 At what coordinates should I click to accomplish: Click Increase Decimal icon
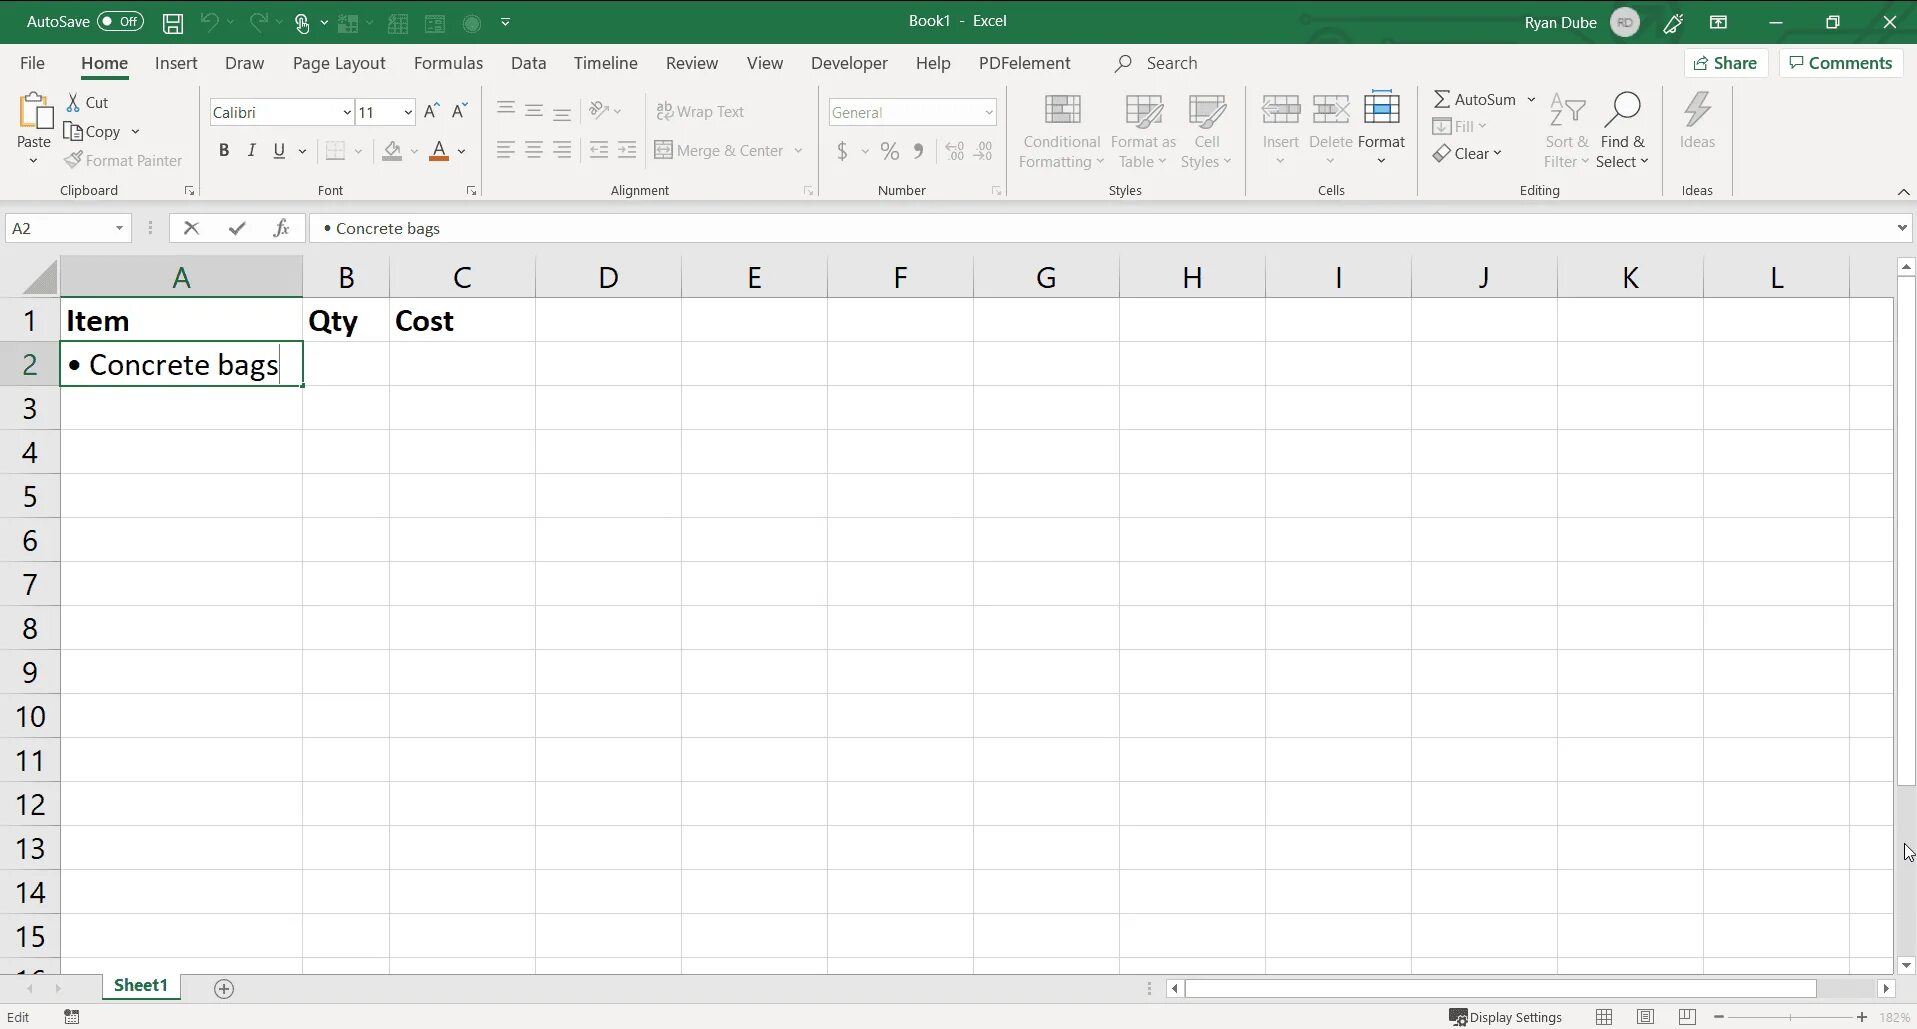pyautogui.click(x=955, y=151)
